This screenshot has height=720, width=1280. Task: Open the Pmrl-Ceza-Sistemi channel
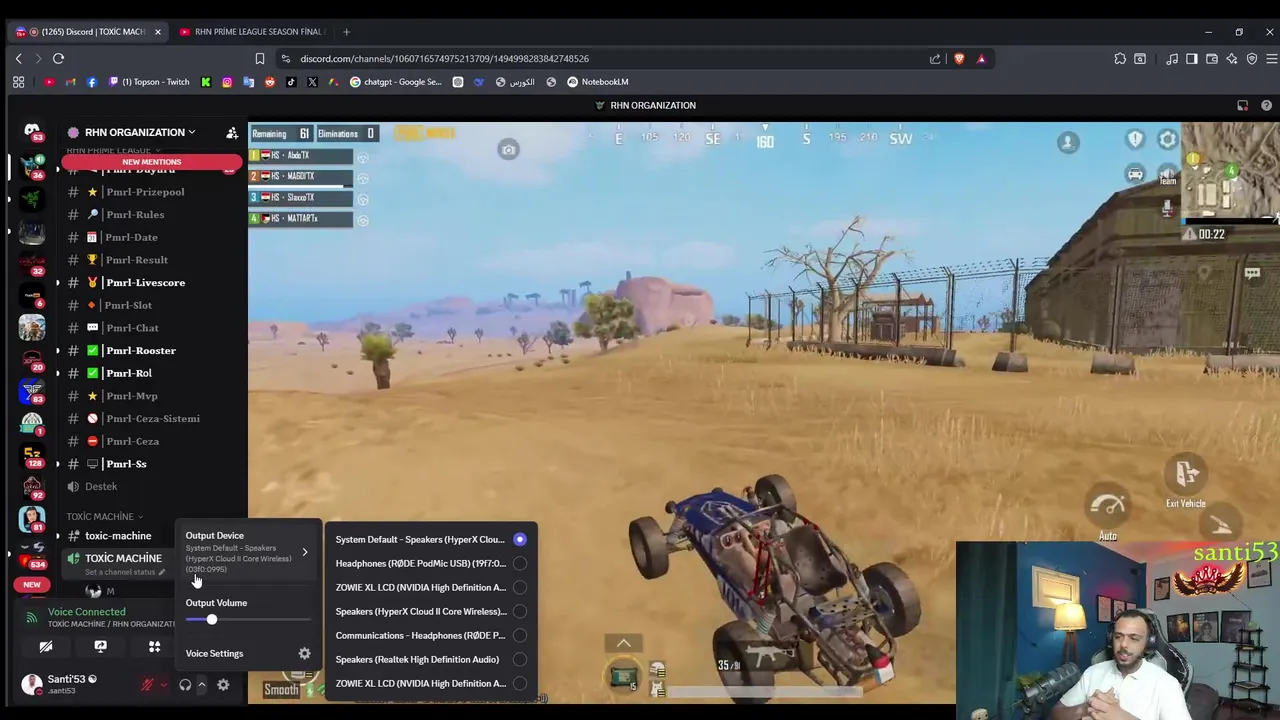(153, 419)
